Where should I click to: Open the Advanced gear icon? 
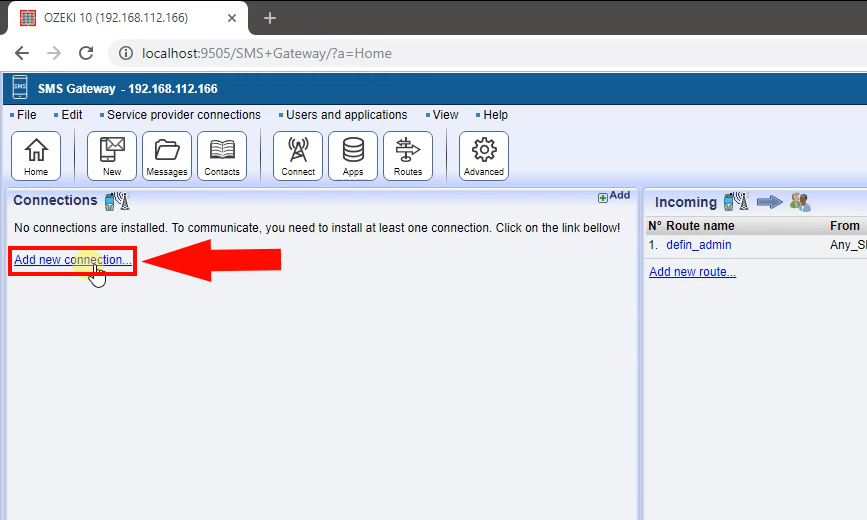point(484,156)
